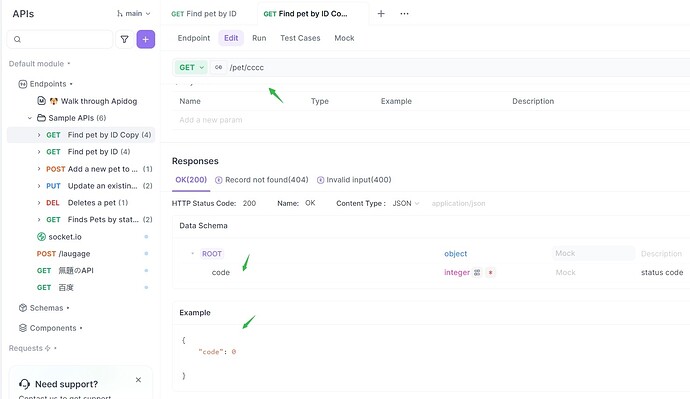Close the Need support panel
This screenshot has width=690, height=399.
click(x=138, y=380)
